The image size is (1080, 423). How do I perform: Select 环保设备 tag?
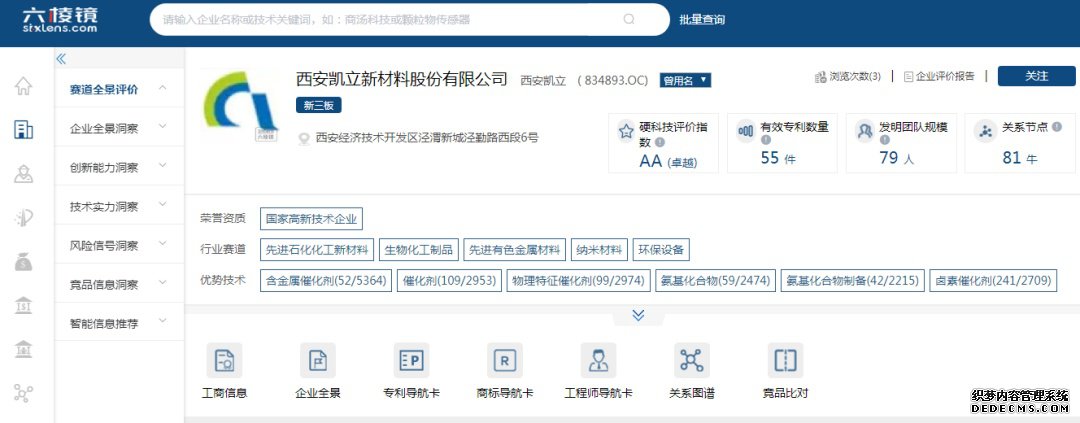coord(661,249)
